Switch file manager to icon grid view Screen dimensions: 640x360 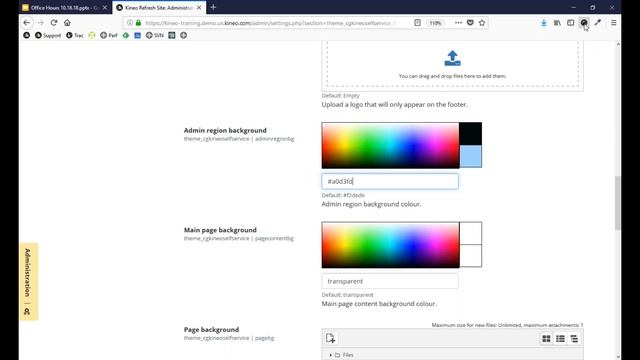pyautogui.click(x=546, y=339)
